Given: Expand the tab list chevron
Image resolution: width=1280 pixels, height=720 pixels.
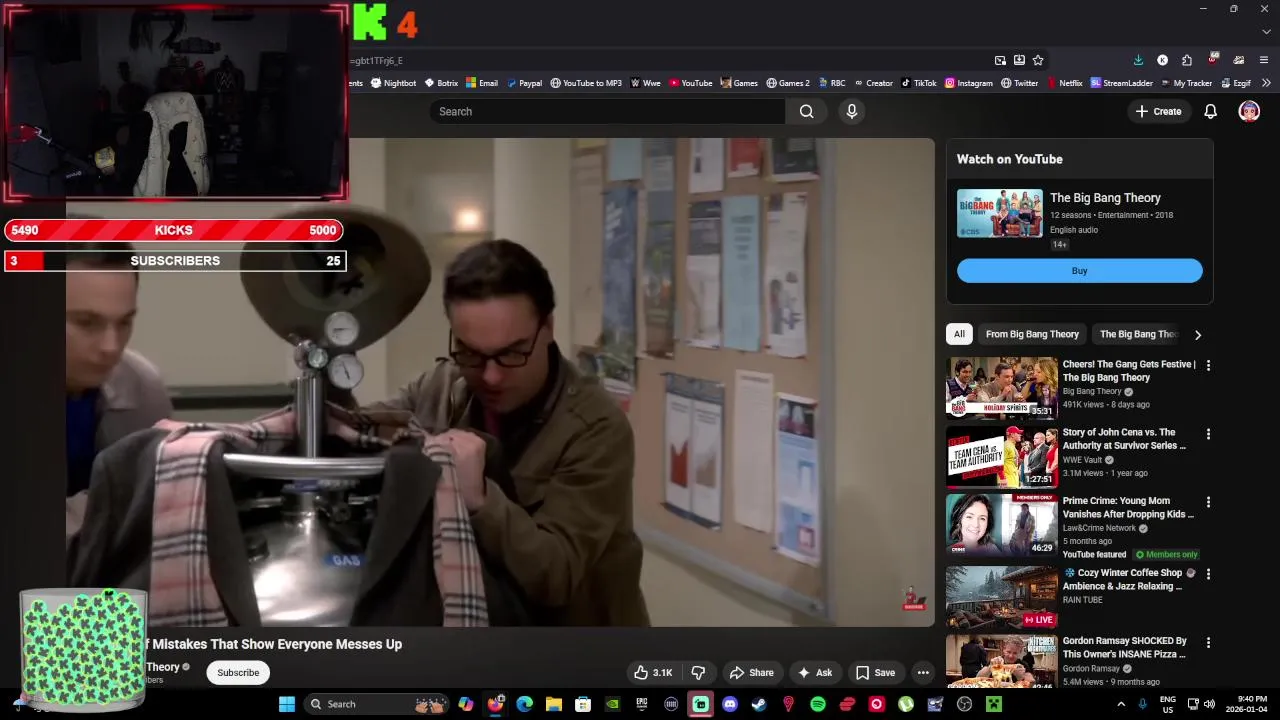Looking at the screenshot, I should [1266, 31].
